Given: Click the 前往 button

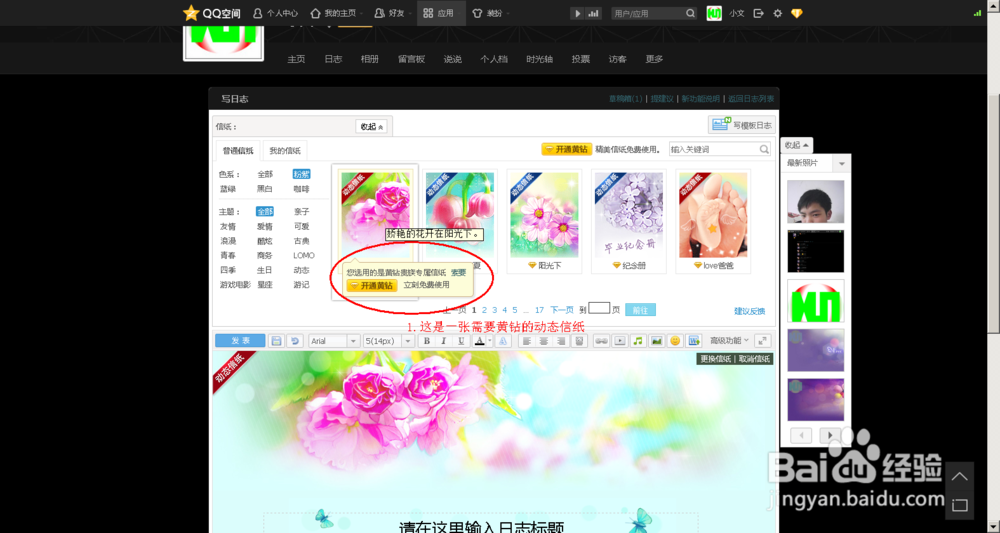Looking at the screenshot, I should (640, 310).
